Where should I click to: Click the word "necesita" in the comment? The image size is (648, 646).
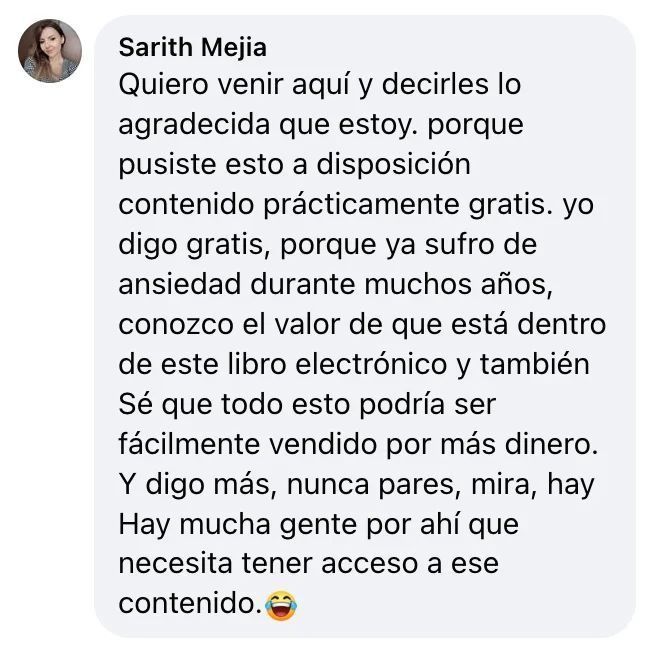[x=175, y=564]
